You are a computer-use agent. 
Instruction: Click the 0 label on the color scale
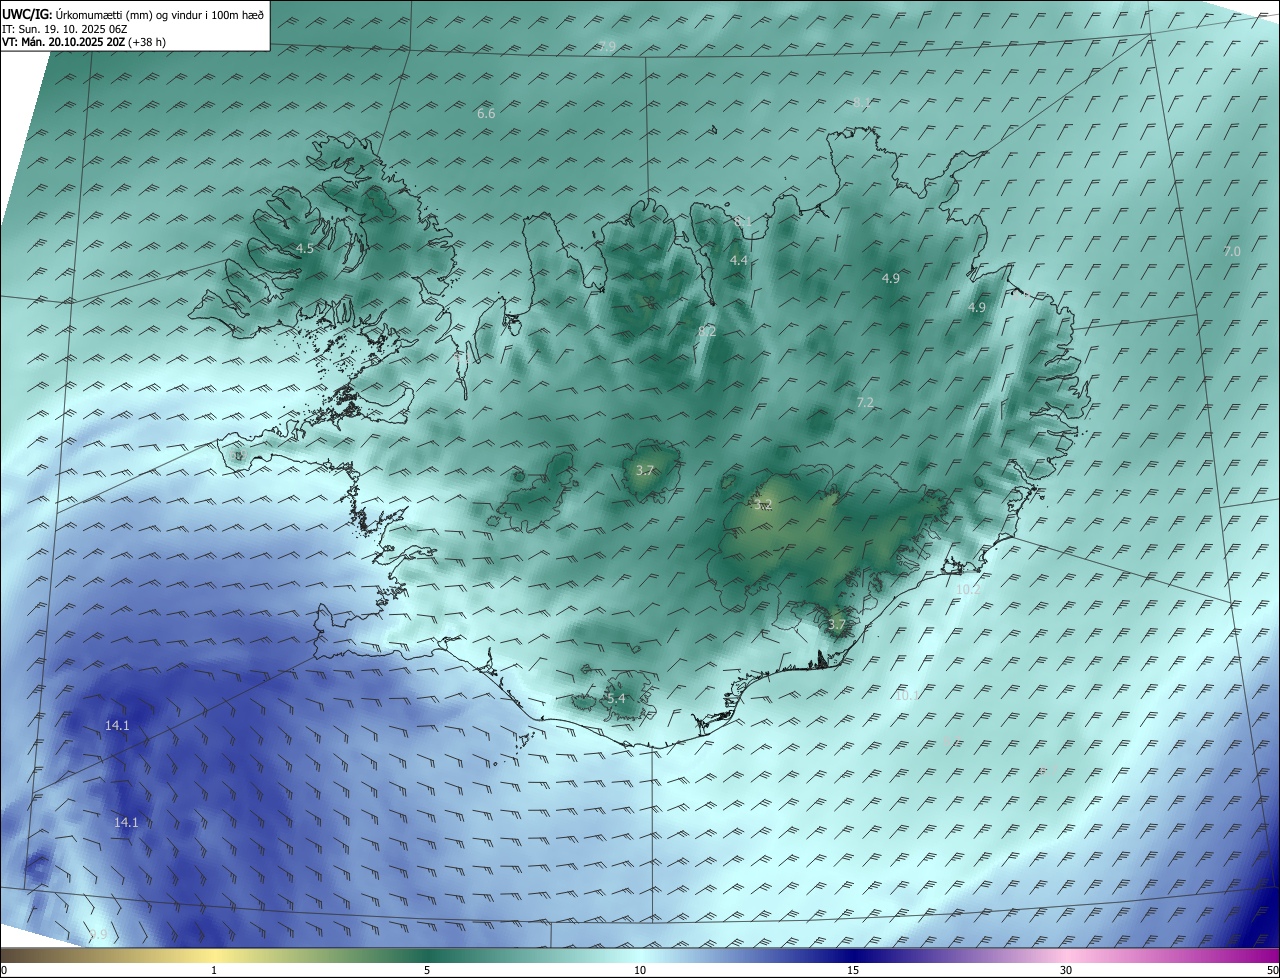click(4, 970)
